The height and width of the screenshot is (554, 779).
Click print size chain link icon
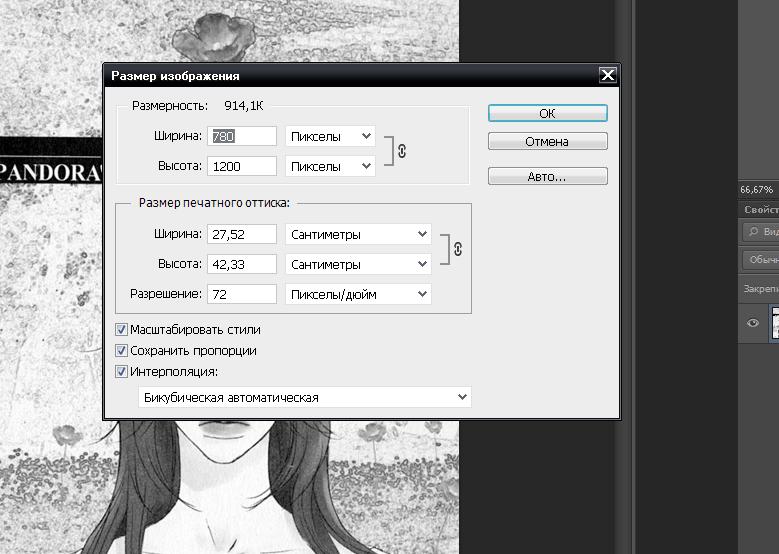tap(458, 249)
